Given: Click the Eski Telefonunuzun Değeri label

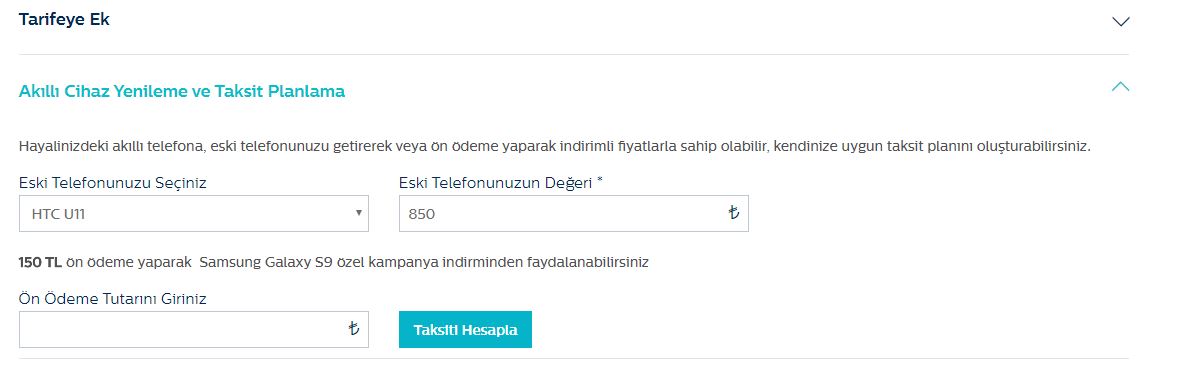Looking at the screenshot, I should tap(501, 183).
